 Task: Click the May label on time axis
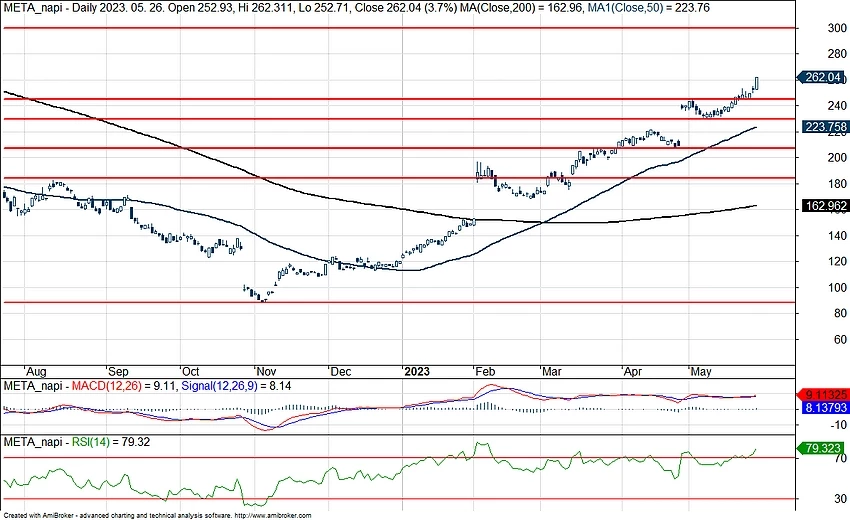(700, 372)
